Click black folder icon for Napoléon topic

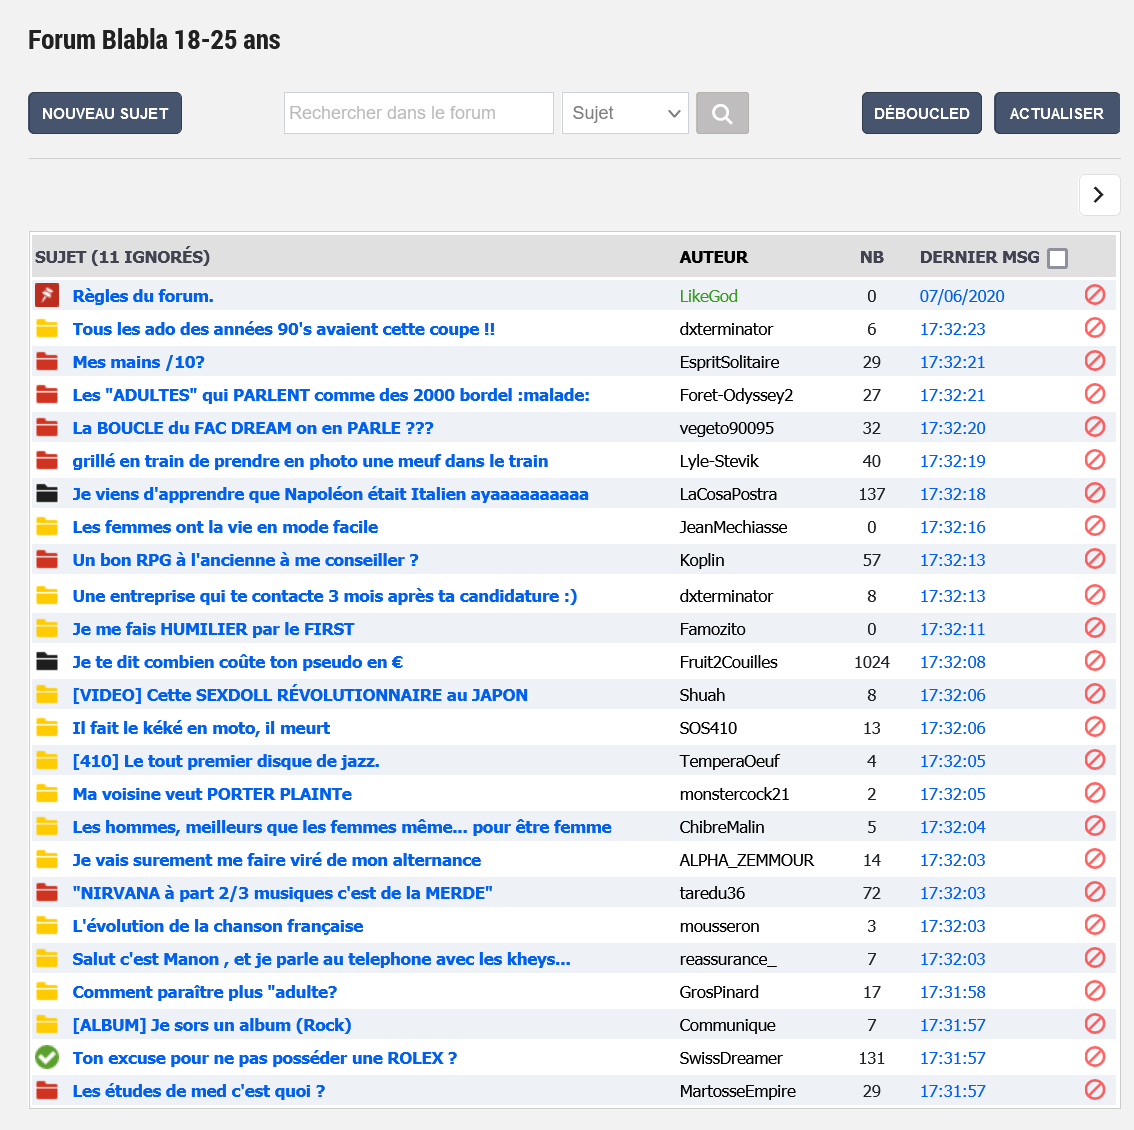coord(47,493)
